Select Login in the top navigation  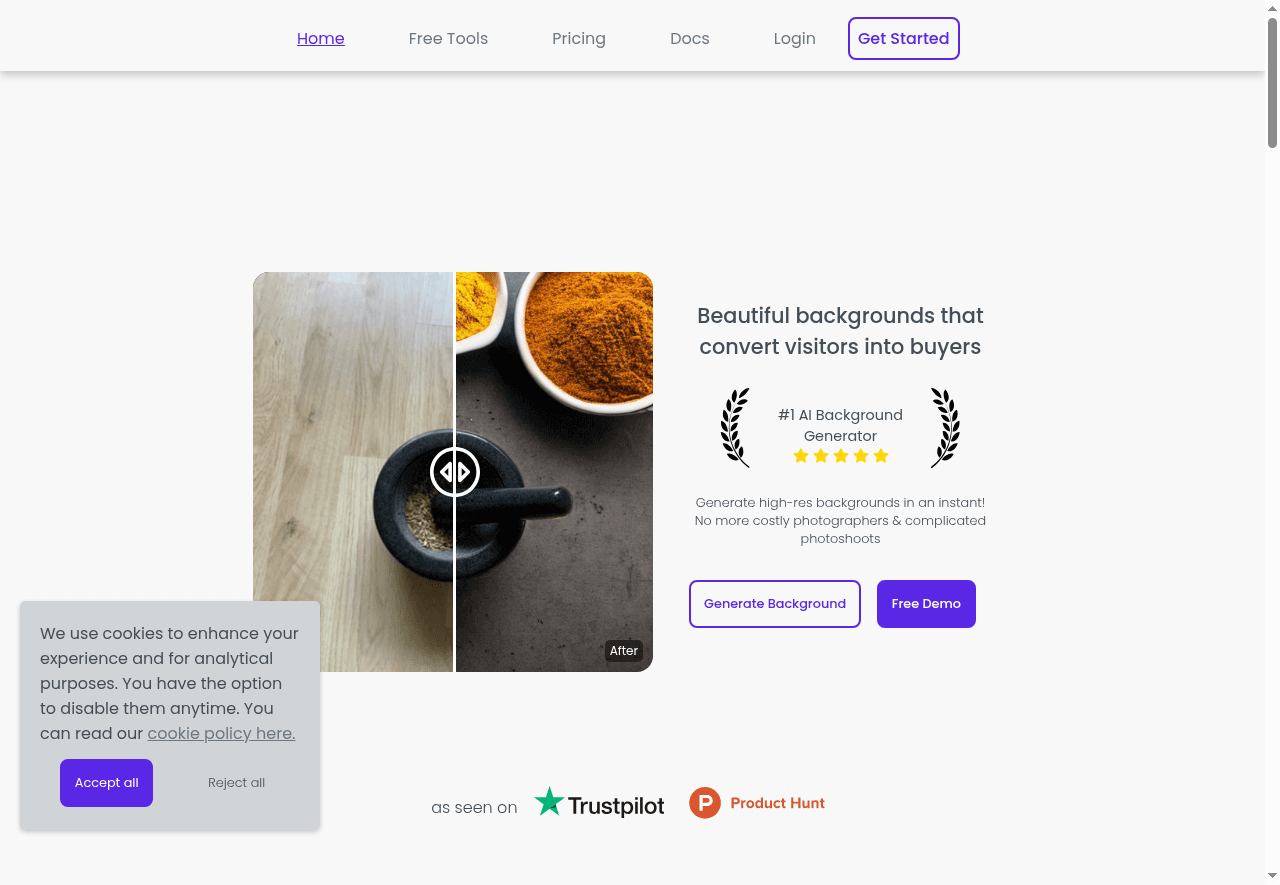795,39
